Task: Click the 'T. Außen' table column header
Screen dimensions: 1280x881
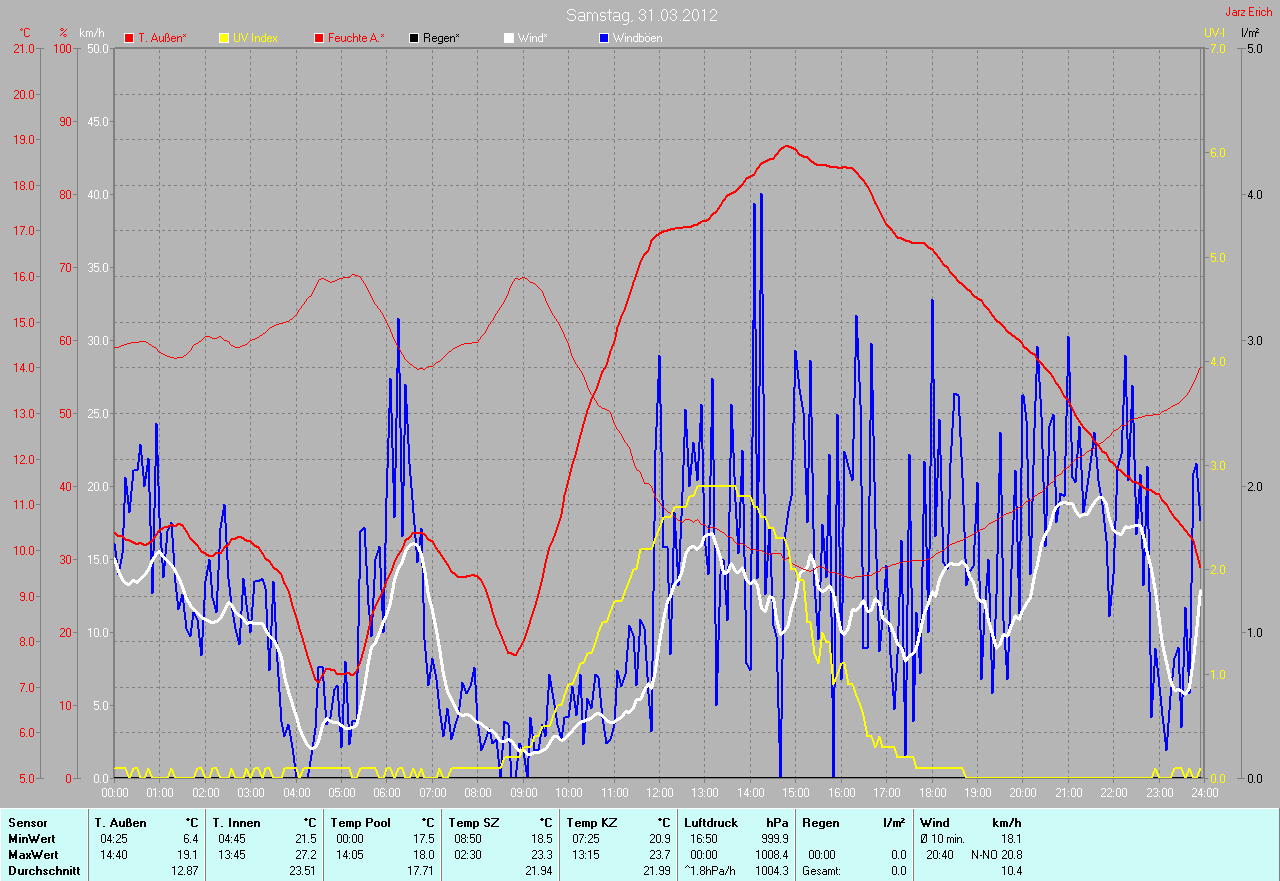Action: pyautogui.click(x=120, y=823)
